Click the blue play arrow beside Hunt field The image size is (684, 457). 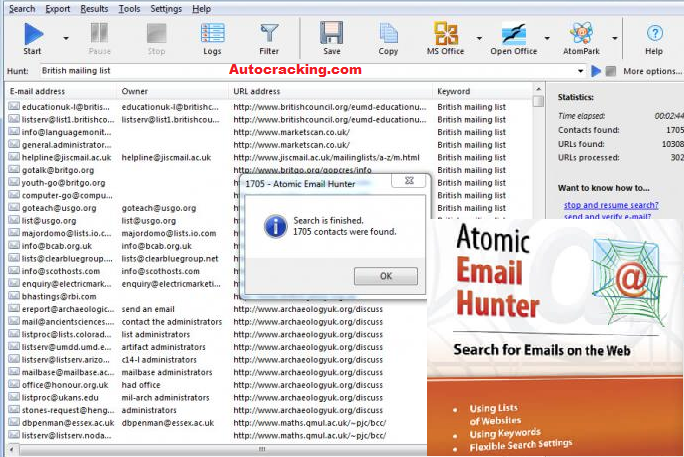click(596, 71)
